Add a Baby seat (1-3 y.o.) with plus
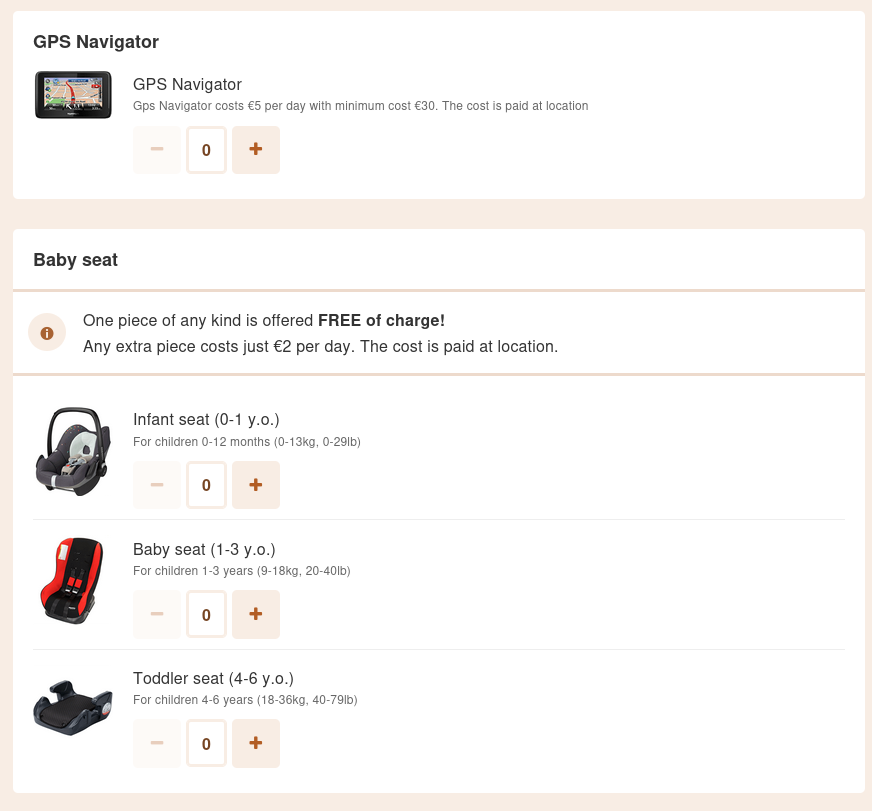Image resolution: width=872 pixels, height=811 pixels. point(256,614)
